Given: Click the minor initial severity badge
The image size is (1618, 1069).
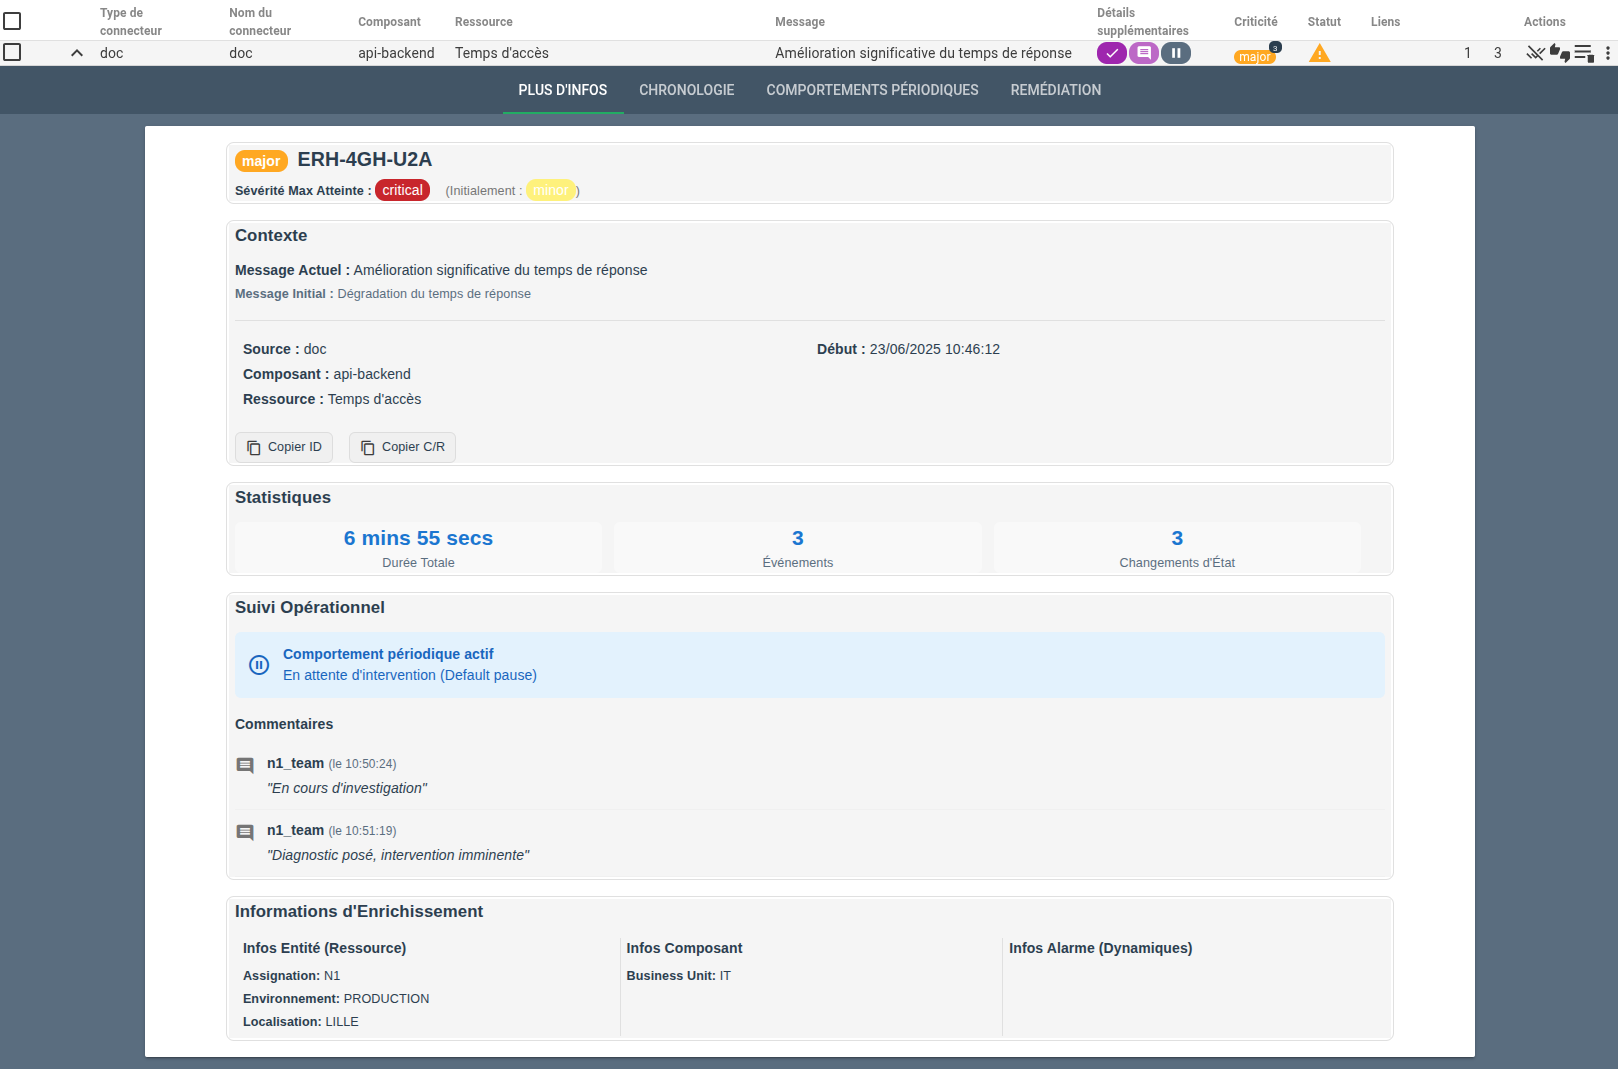Looking at the screenshot, I should pos(551,190).
